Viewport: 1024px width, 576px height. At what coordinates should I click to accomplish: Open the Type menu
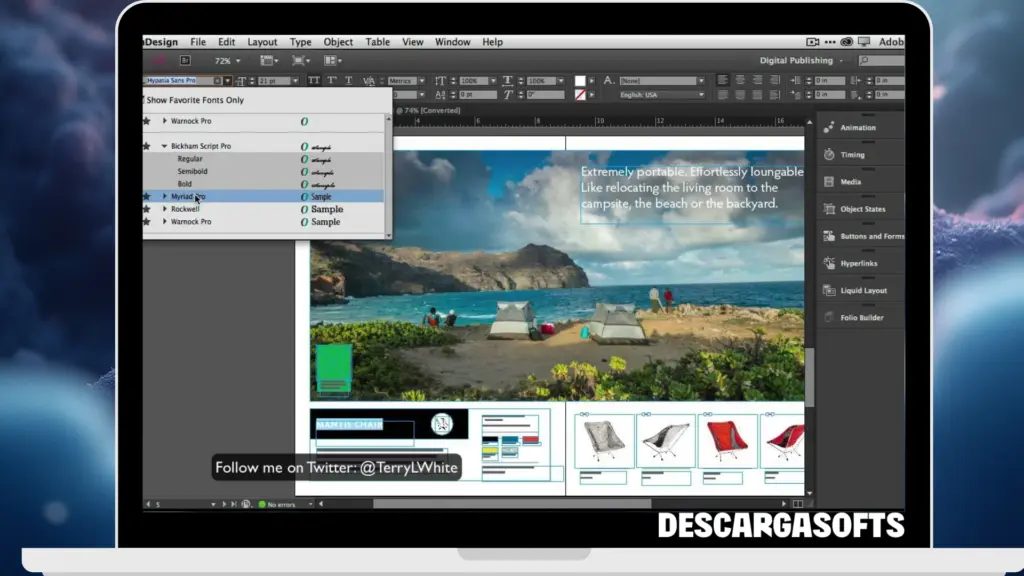(300, 42)
